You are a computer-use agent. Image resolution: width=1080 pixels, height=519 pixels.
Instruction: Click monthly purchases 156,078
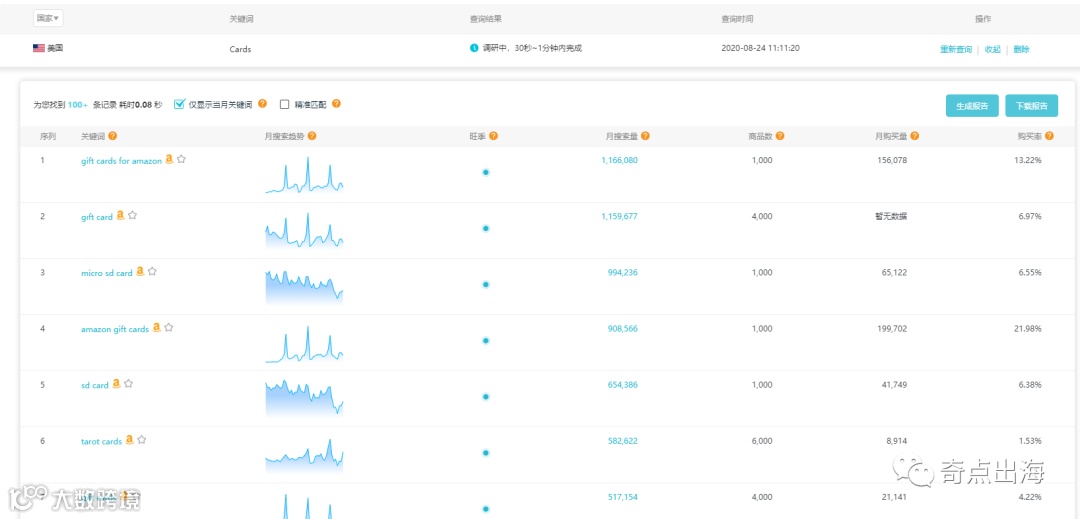click(x=893, y=160)
